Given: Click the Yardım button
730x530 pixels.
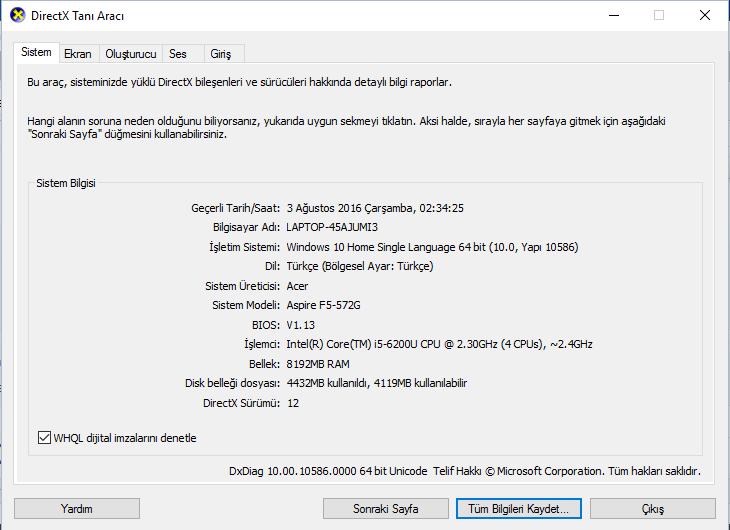Looking at the screenshot, I should pos(77,509).
